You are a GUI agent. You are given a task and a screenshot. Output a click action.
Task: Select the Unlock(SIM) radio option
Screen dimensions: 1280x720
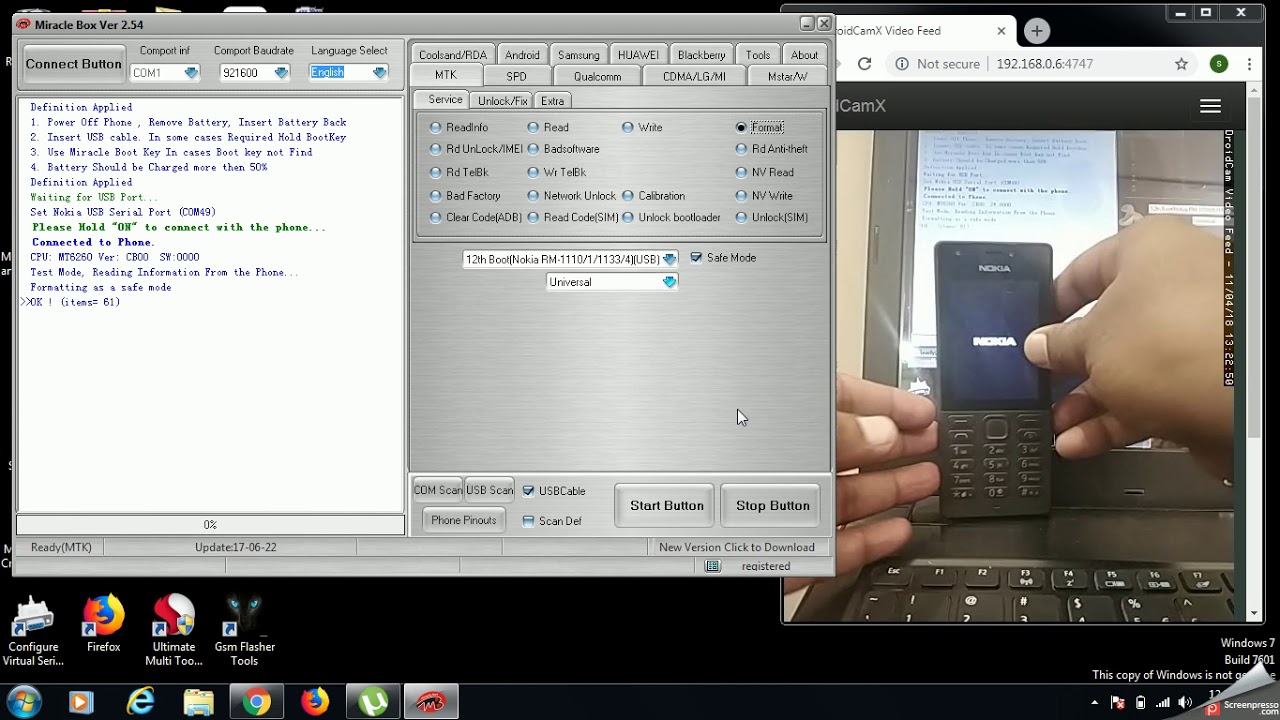[771, 217]
